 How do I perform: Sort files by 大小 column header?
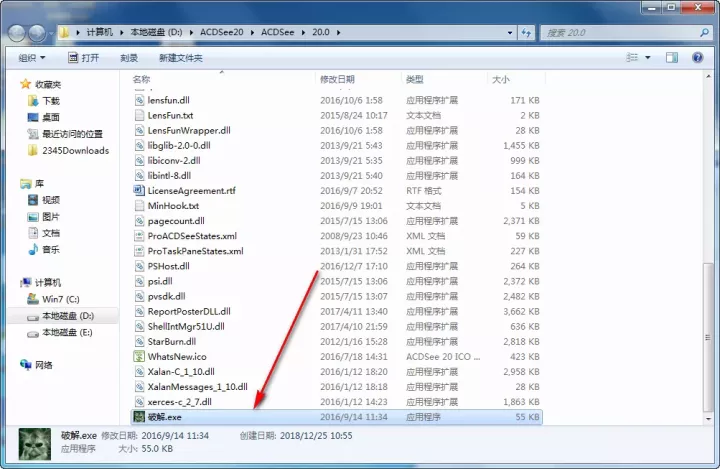(500, 78)
